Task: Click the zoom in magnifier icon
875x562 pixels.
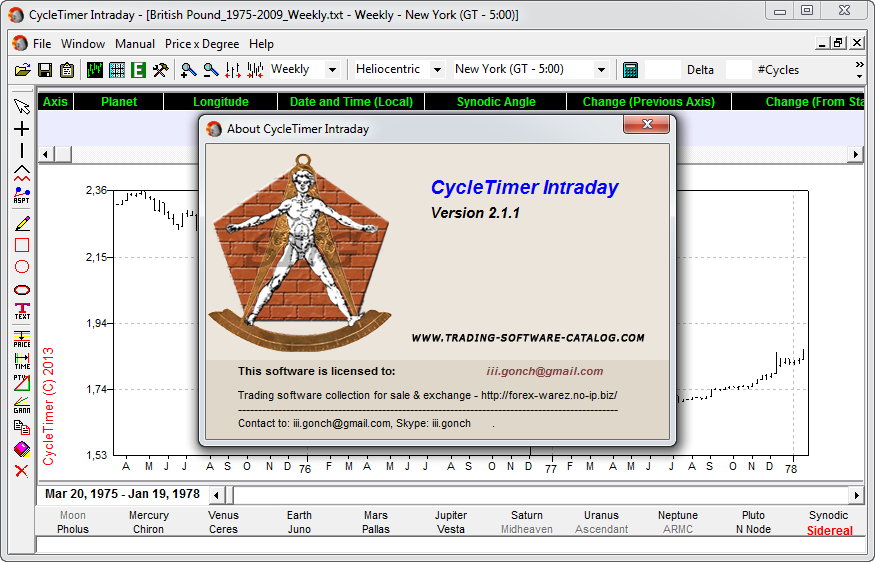Action: [188, 70]
